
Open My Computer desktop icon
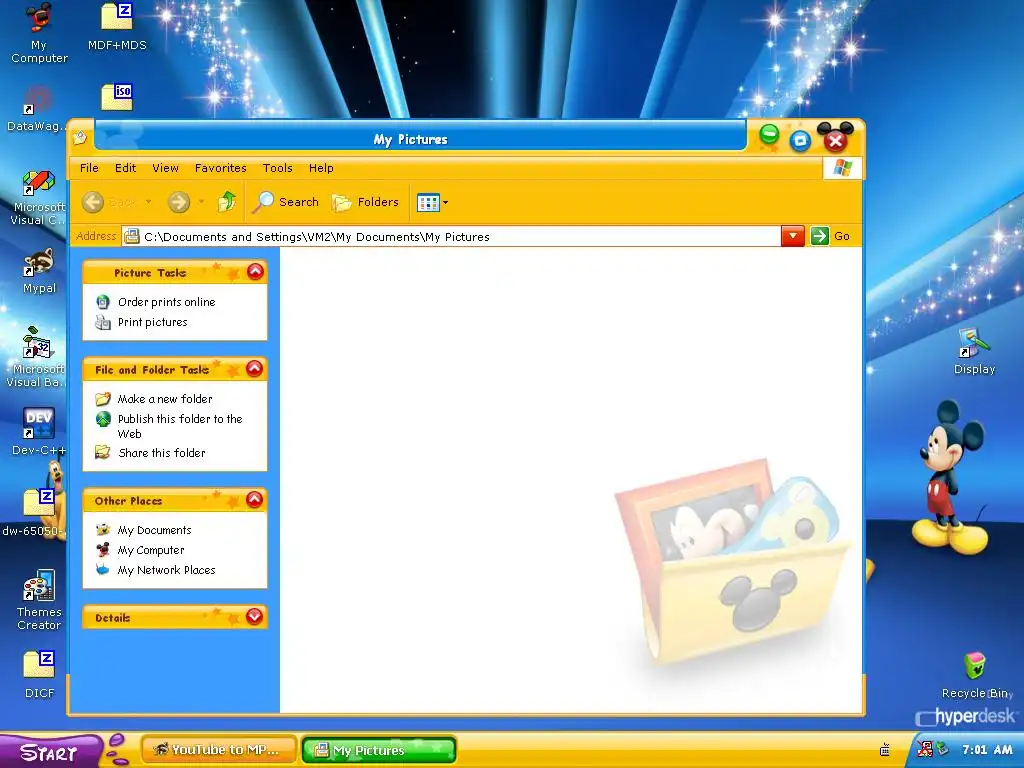[x=39, y=31]
